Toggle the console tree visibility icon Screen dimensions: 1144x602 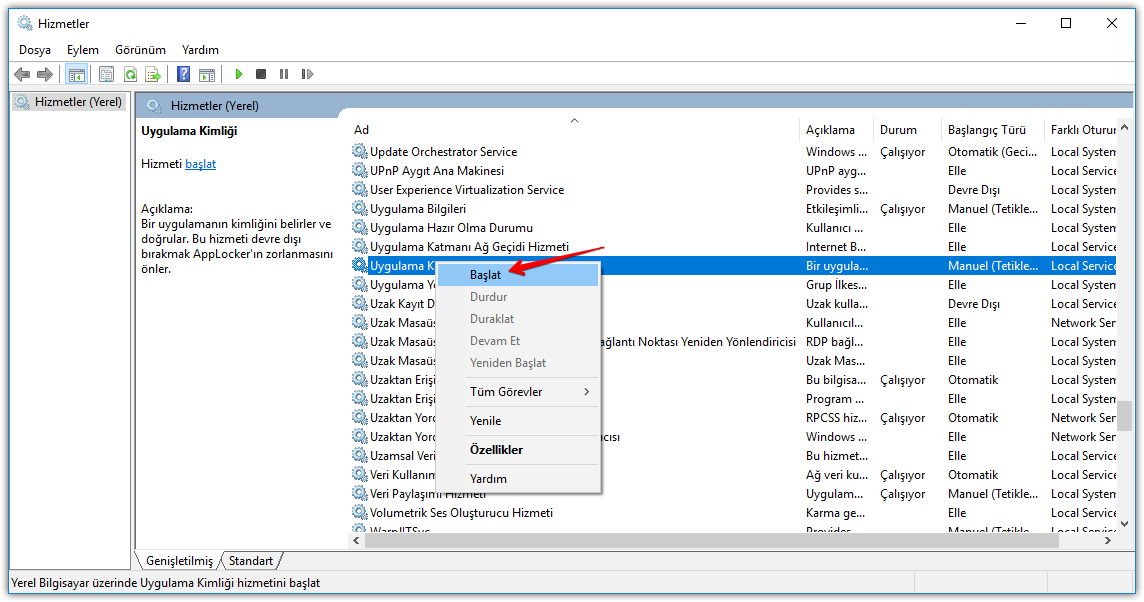77,73
